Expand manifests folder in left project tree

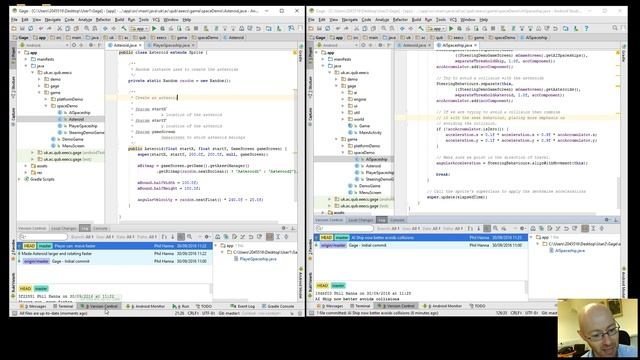(x=27, y=59)
